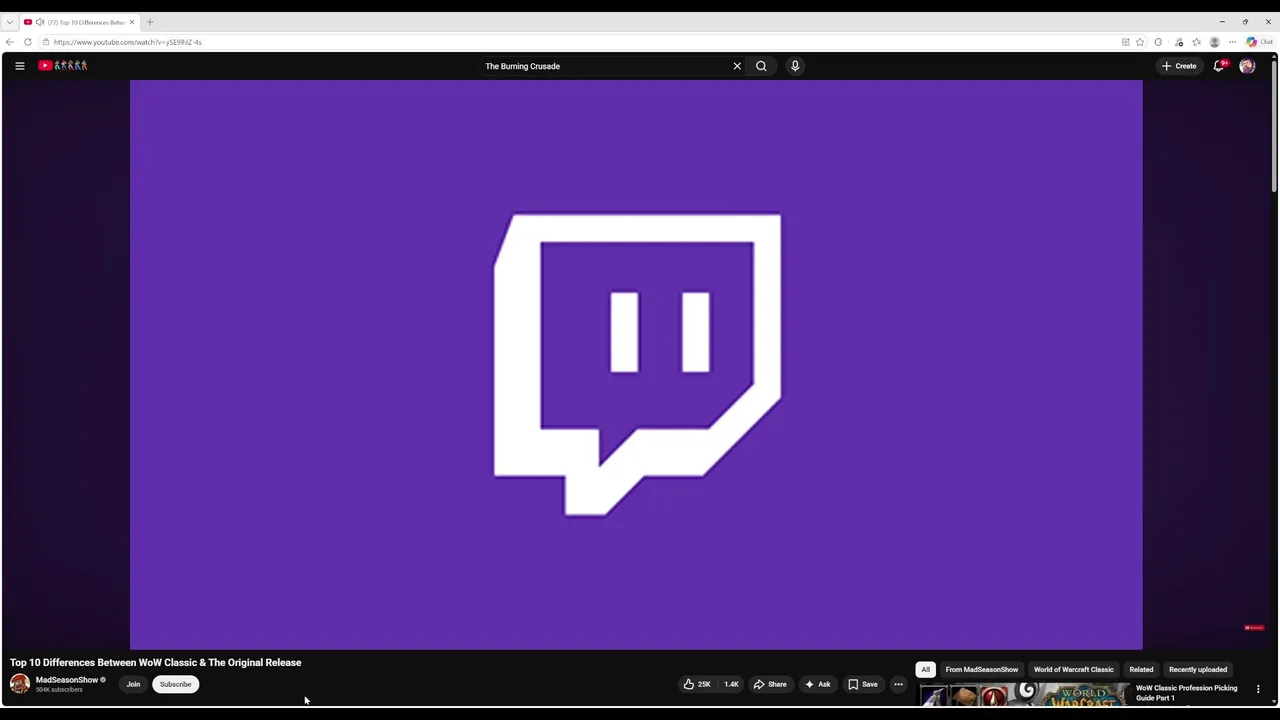Select the World of Warcraft Classic chip

point(1073,669)
